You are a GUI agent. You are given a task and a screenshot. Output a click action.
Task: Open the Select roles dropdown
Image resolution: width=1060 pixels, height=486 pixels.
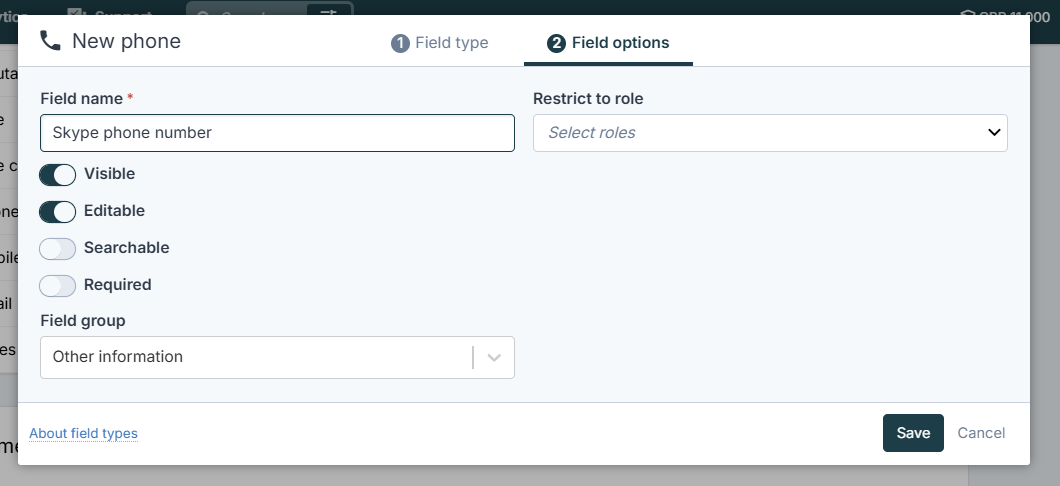click(770, 132)
